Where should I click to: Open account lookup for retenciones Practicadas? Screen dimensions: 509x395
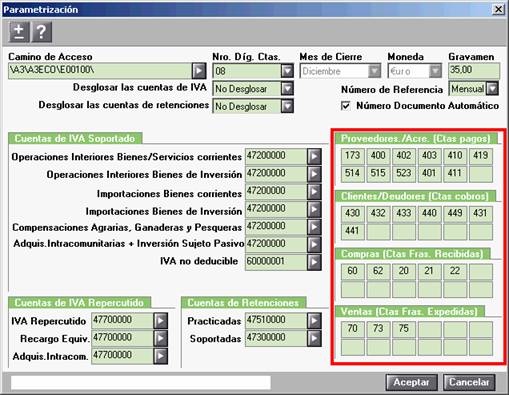[314, 320]
